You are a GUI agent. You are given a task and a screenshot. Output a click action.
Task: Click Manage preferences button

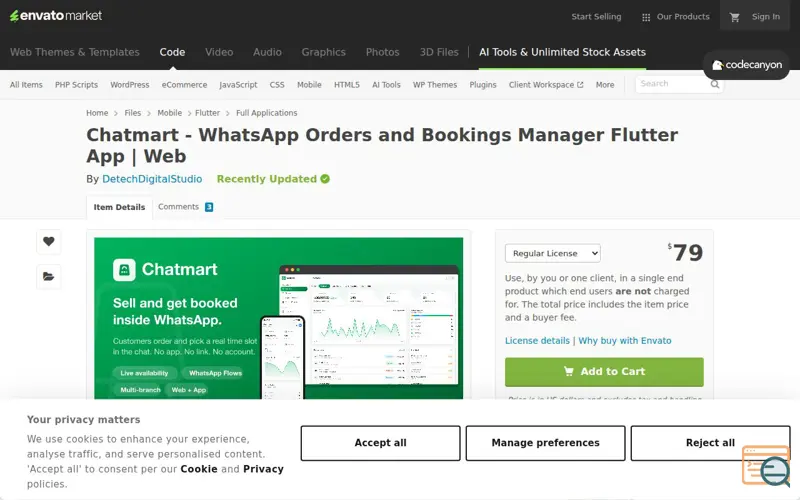coord(545,443)
